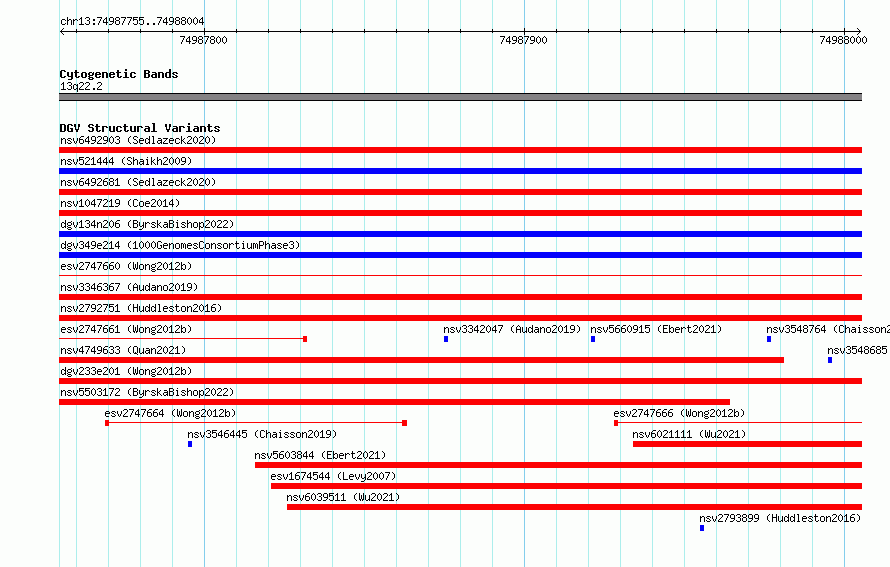Select red bar under dgv233e201
The image size is (890, 567).
click(x=460, y=381)
